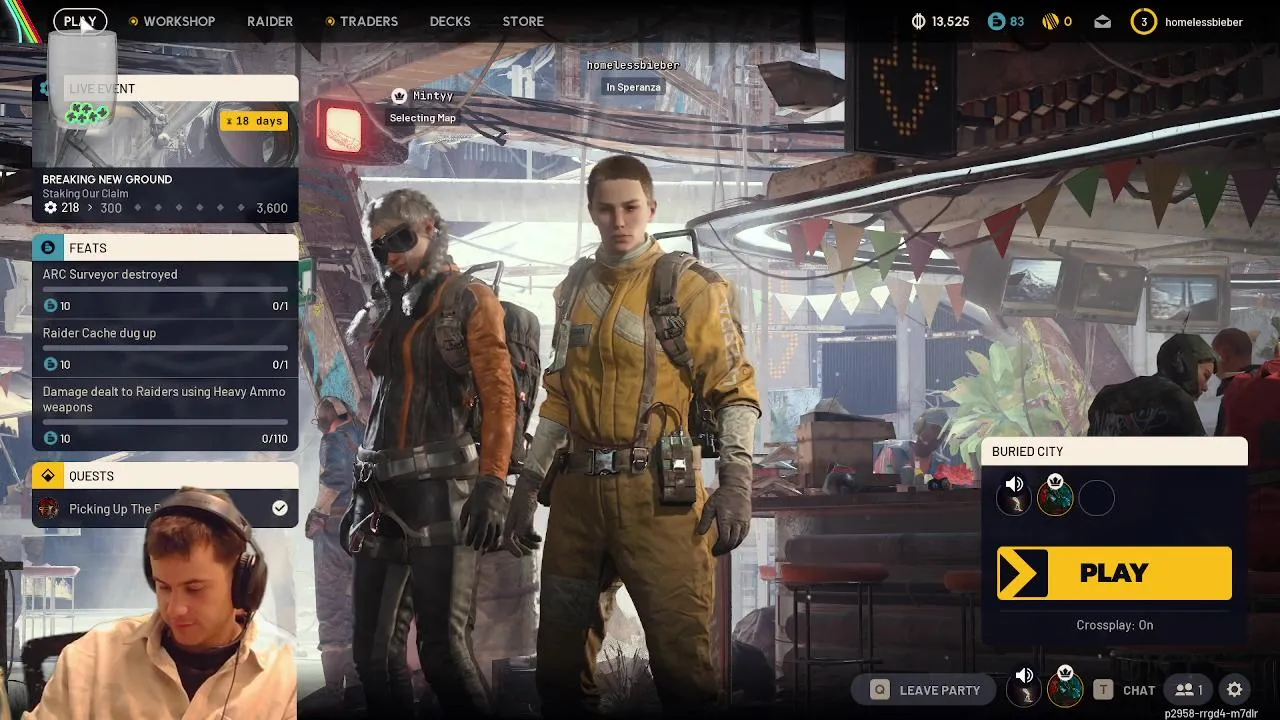
Task: Click the Cred reward icon for ARC Surveyor
Action: click(x=50, y=306)
